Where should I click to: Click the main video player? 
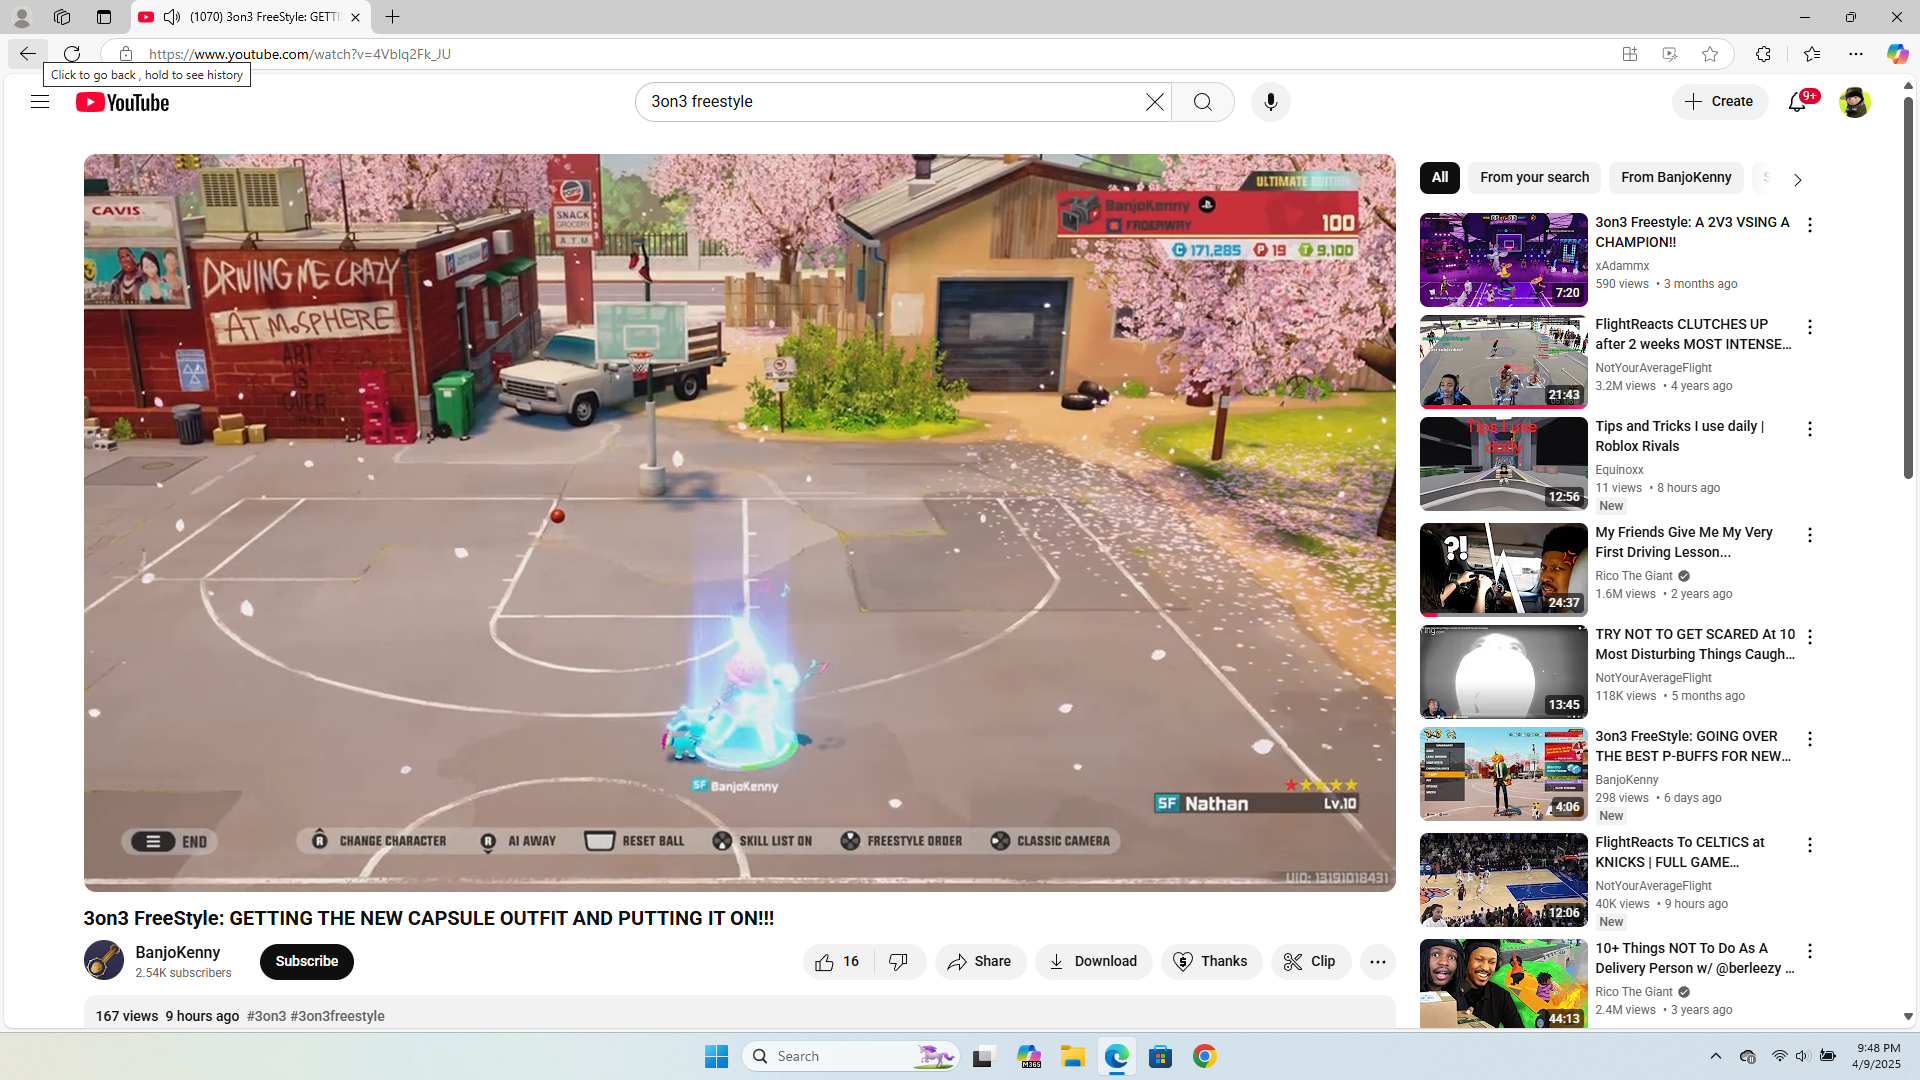[739, 522]
